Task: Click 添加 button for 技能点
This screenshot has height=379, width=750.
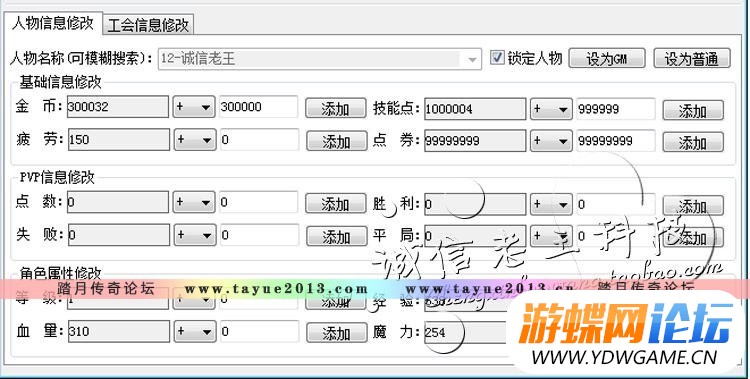Action: click(x=693, y=111)
